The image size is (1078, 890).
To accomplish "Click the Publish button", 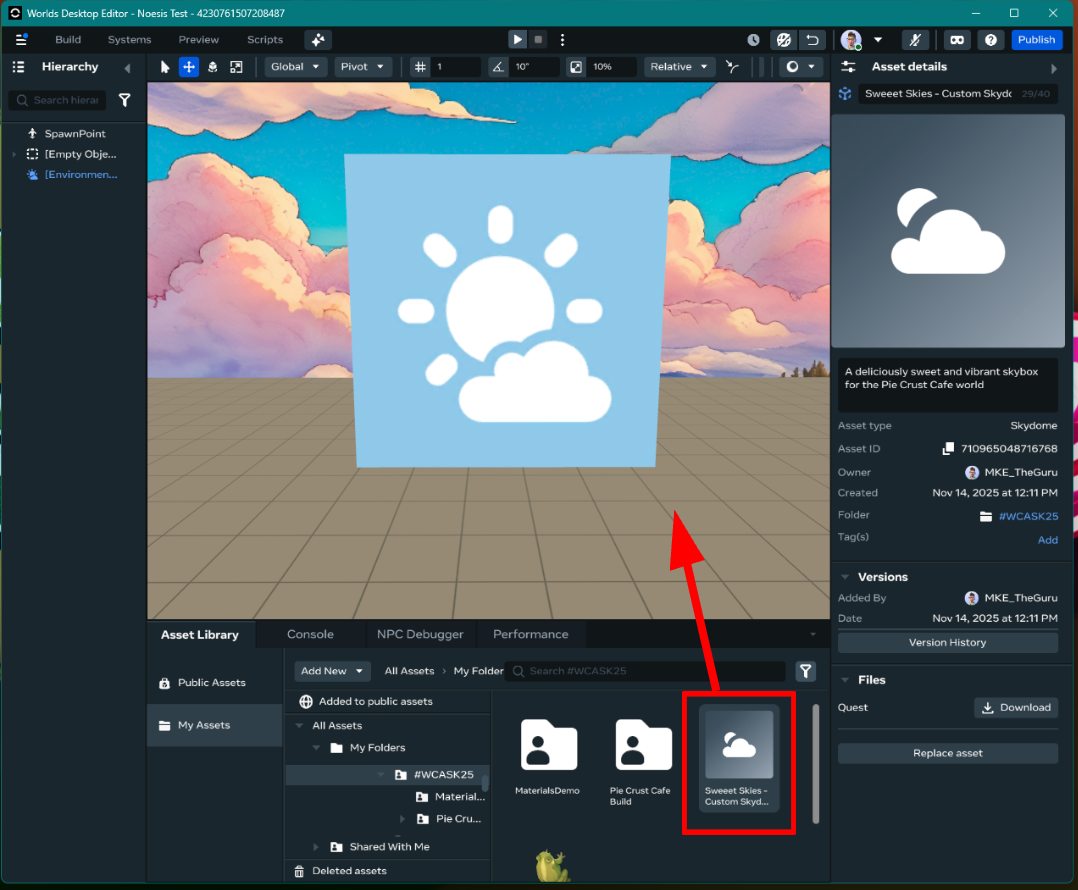I will [1036, 40].
